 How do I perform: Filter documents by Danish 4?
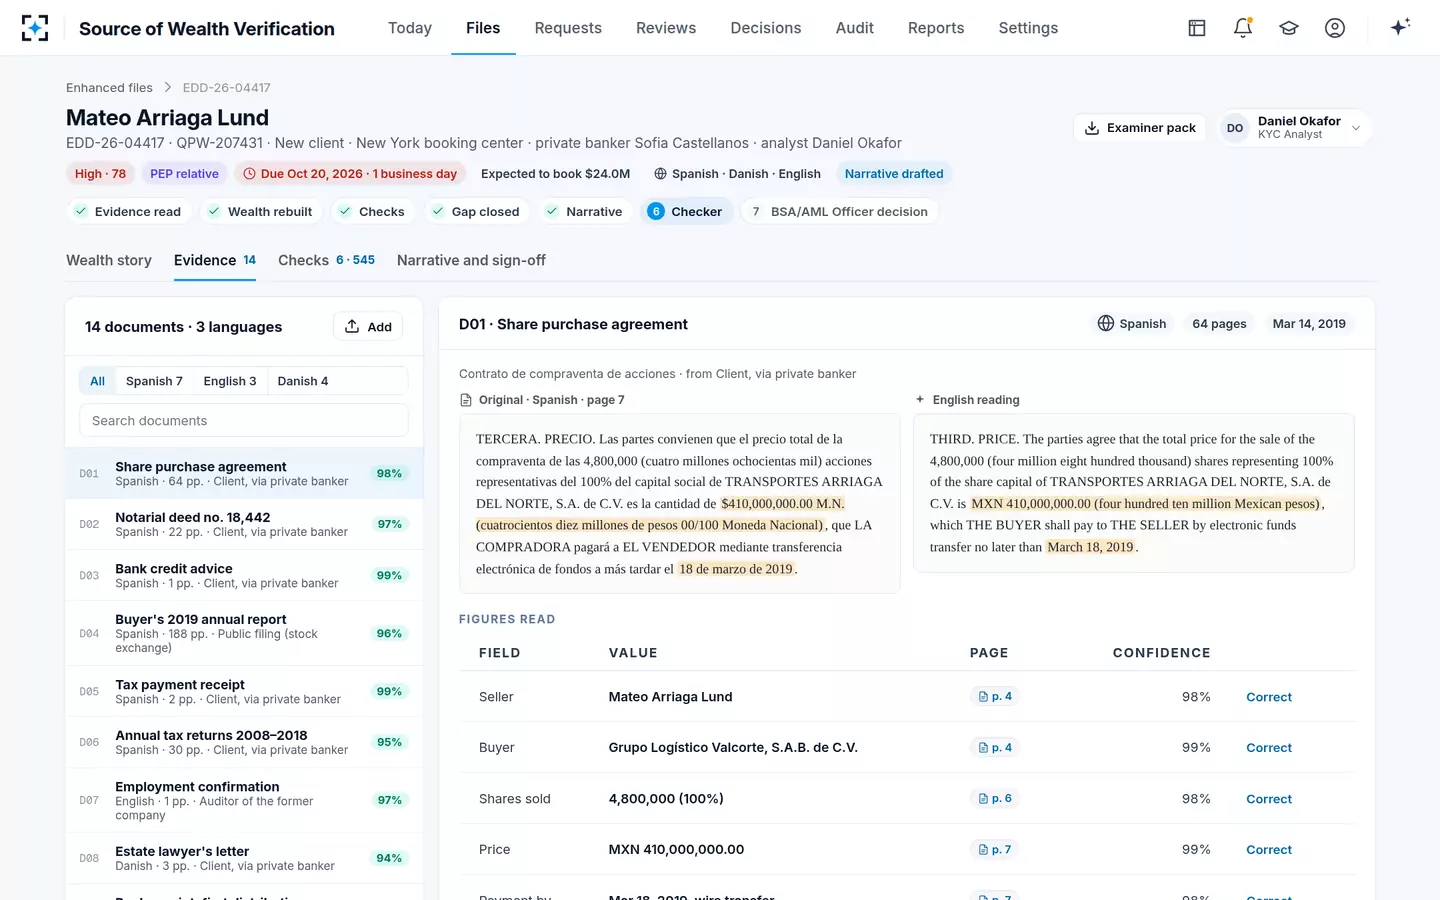[303, 381]
